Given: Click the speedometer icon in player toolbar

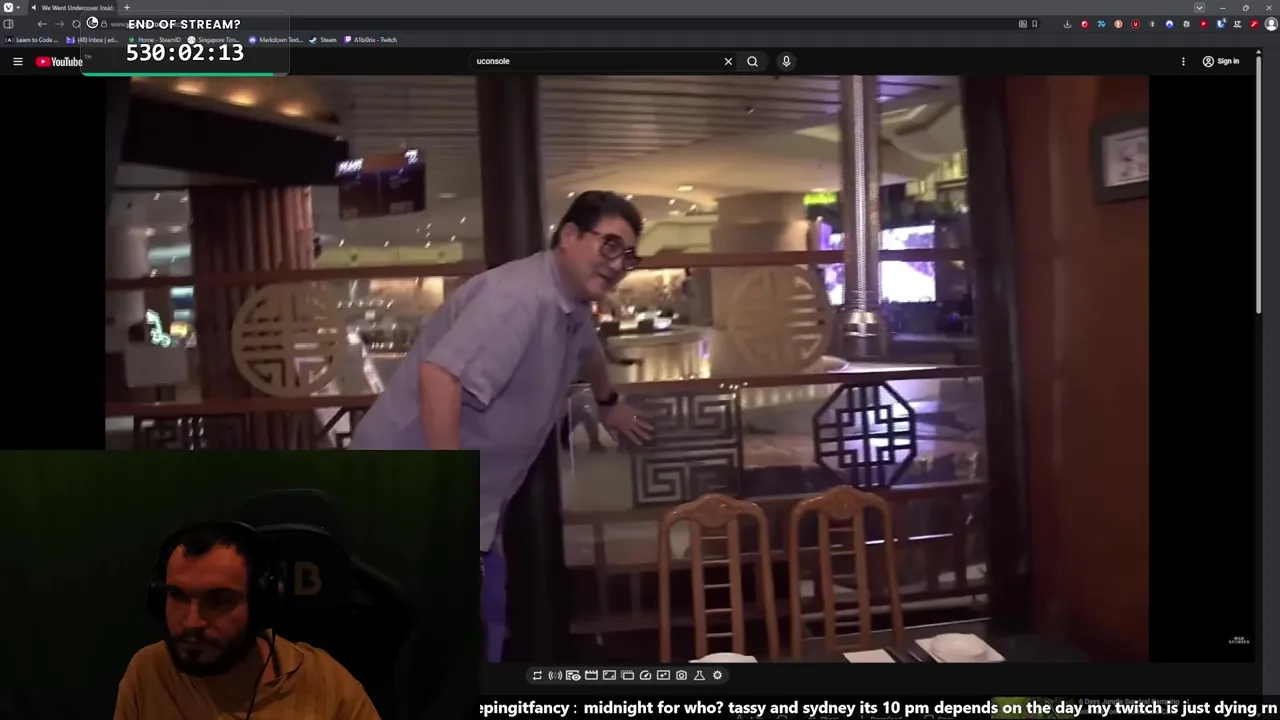Looking at the screenshot, I should pos(645,675).
